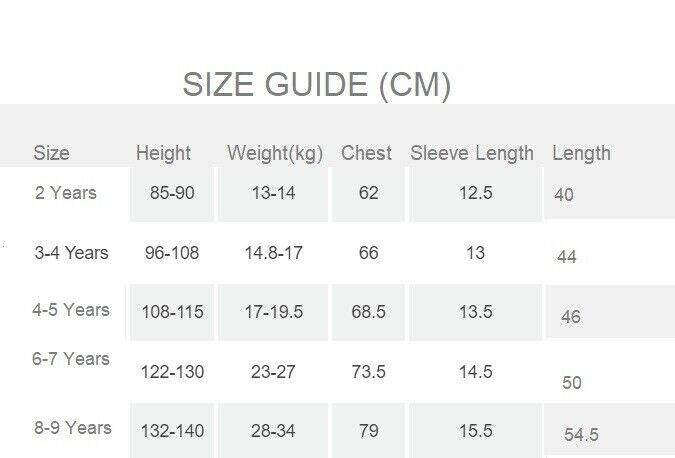
Task: Click the 85-90 height cell
Action: (x=172, y=193)
